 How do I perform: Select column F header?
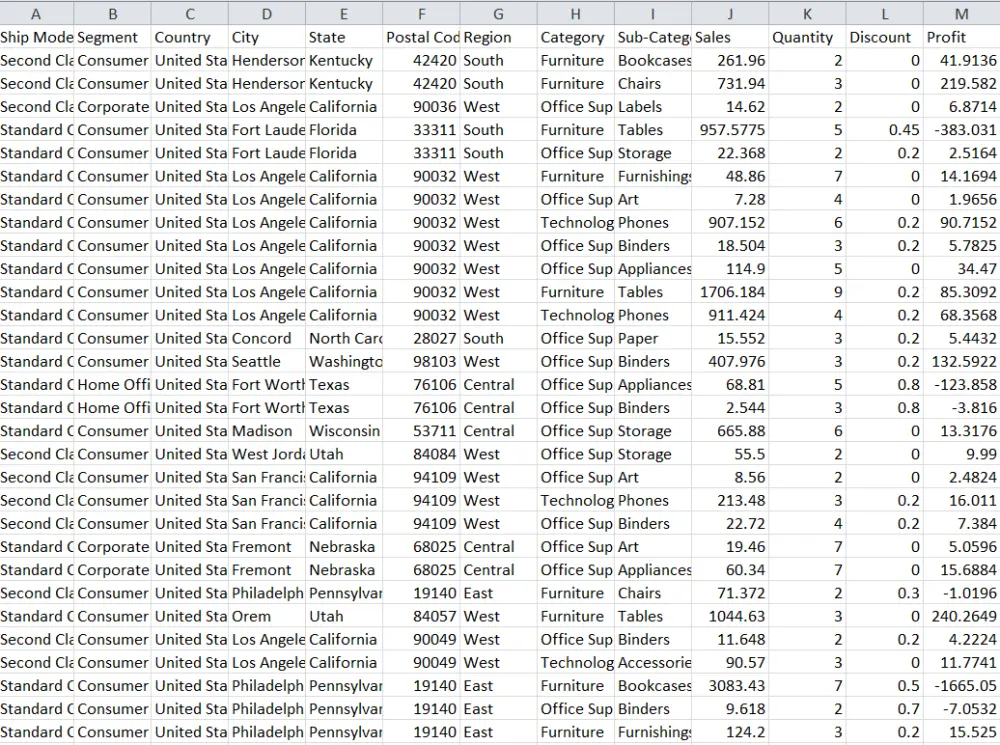point(422,13)
